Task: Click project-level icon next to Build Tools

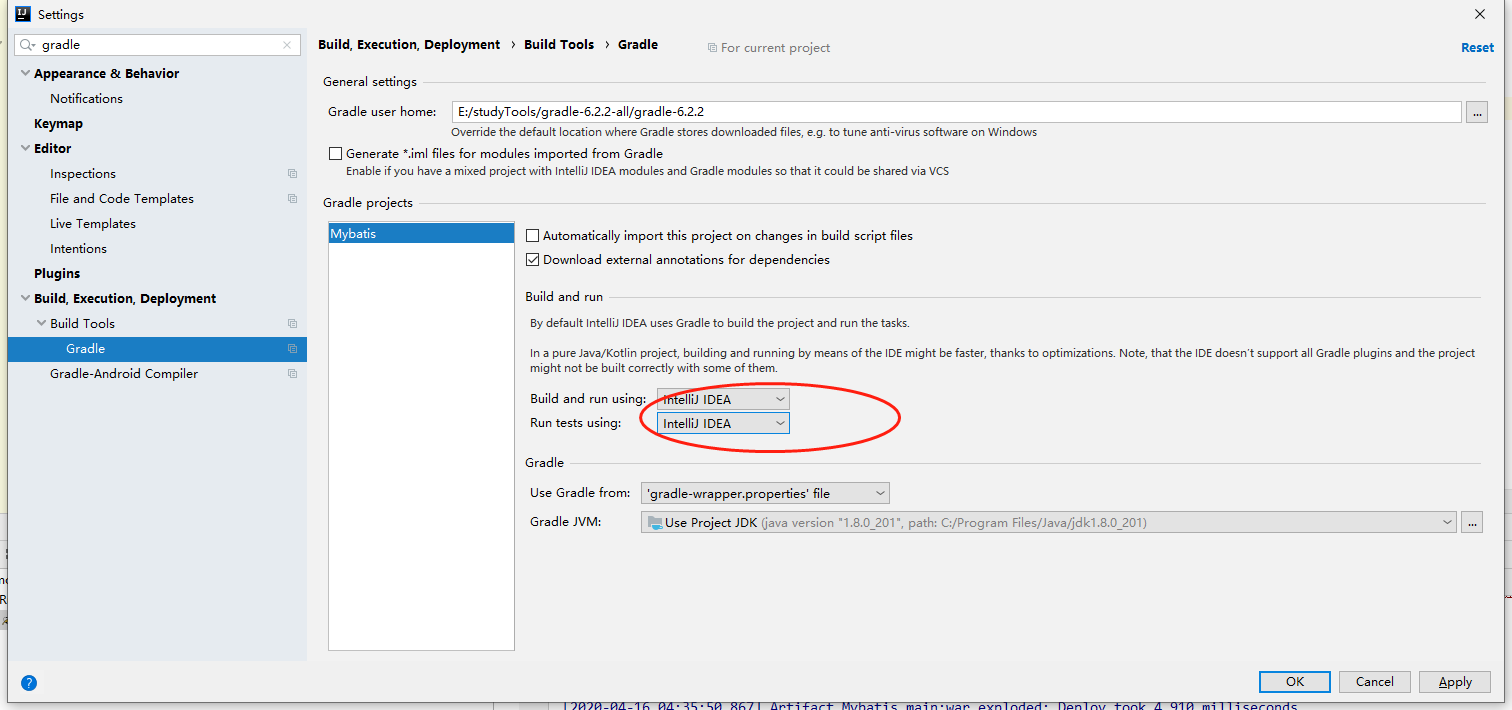Action: click(x=292, y=324)
